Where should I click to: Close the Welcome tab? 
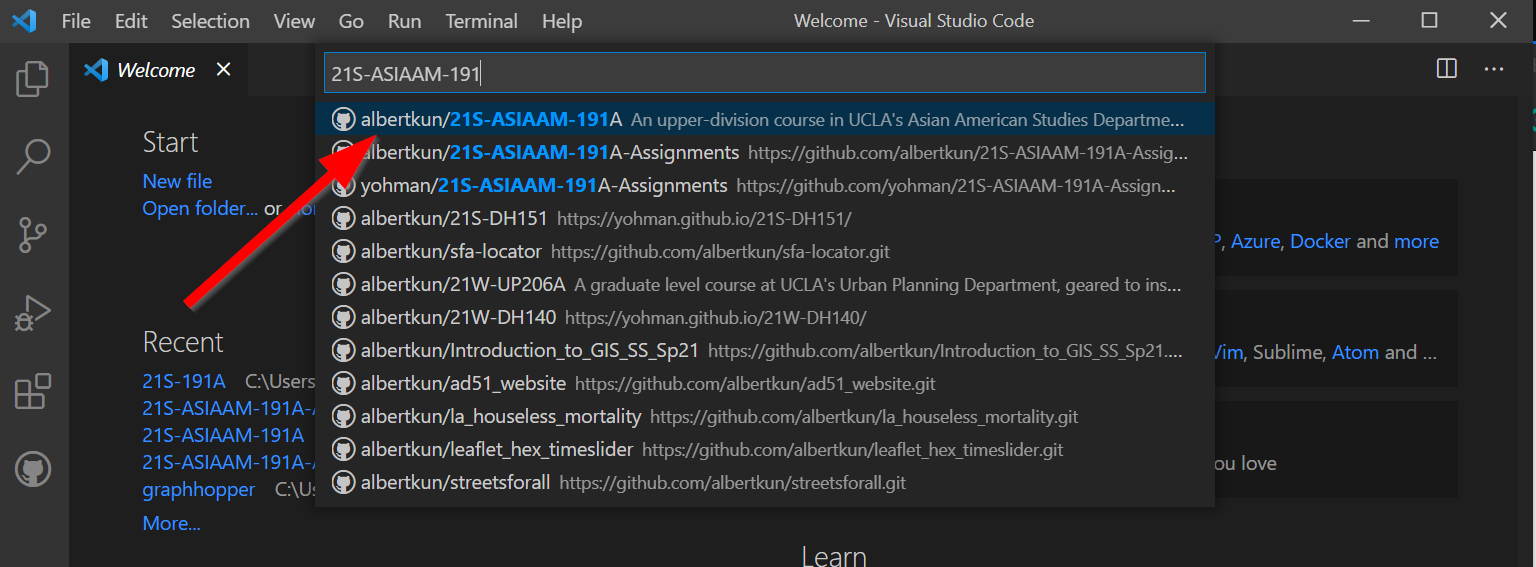coord(223,69)
